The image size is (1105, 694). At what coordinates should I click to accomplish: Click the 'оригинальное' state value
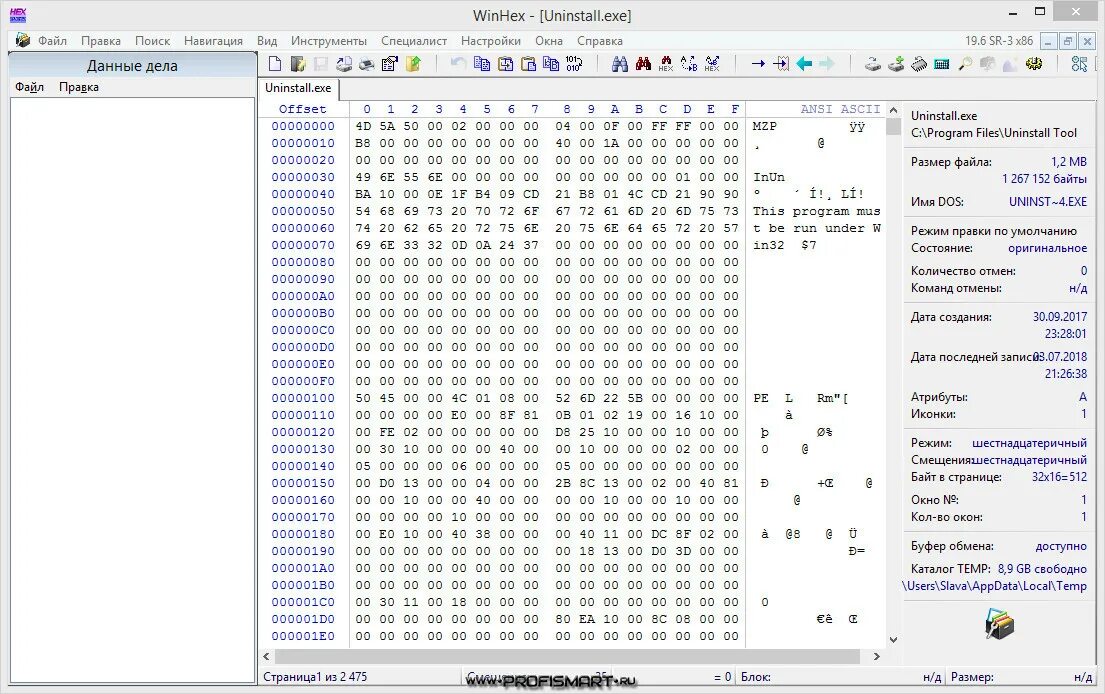[x=1047, y=248]
